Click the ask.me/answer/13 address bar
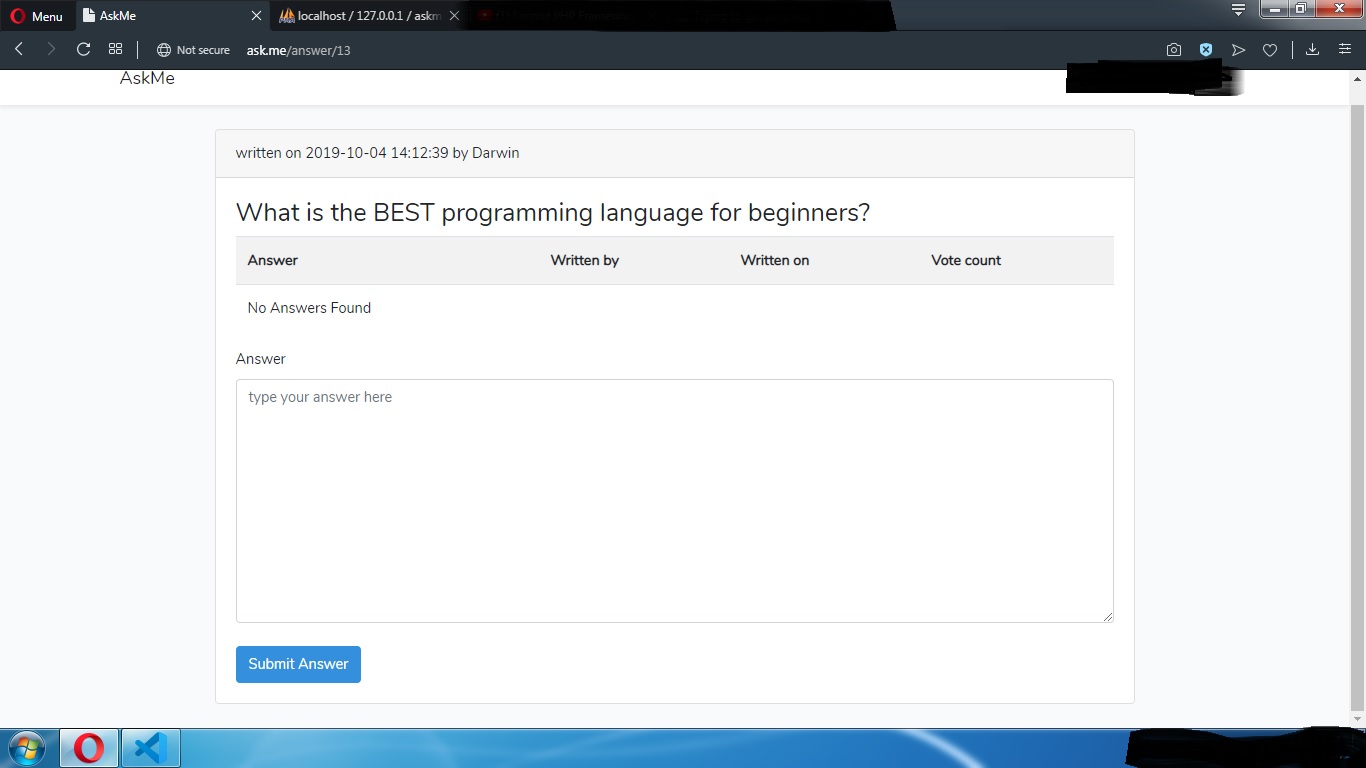The height and width of the screenshot is (768, 1366). tap(299, 50)
